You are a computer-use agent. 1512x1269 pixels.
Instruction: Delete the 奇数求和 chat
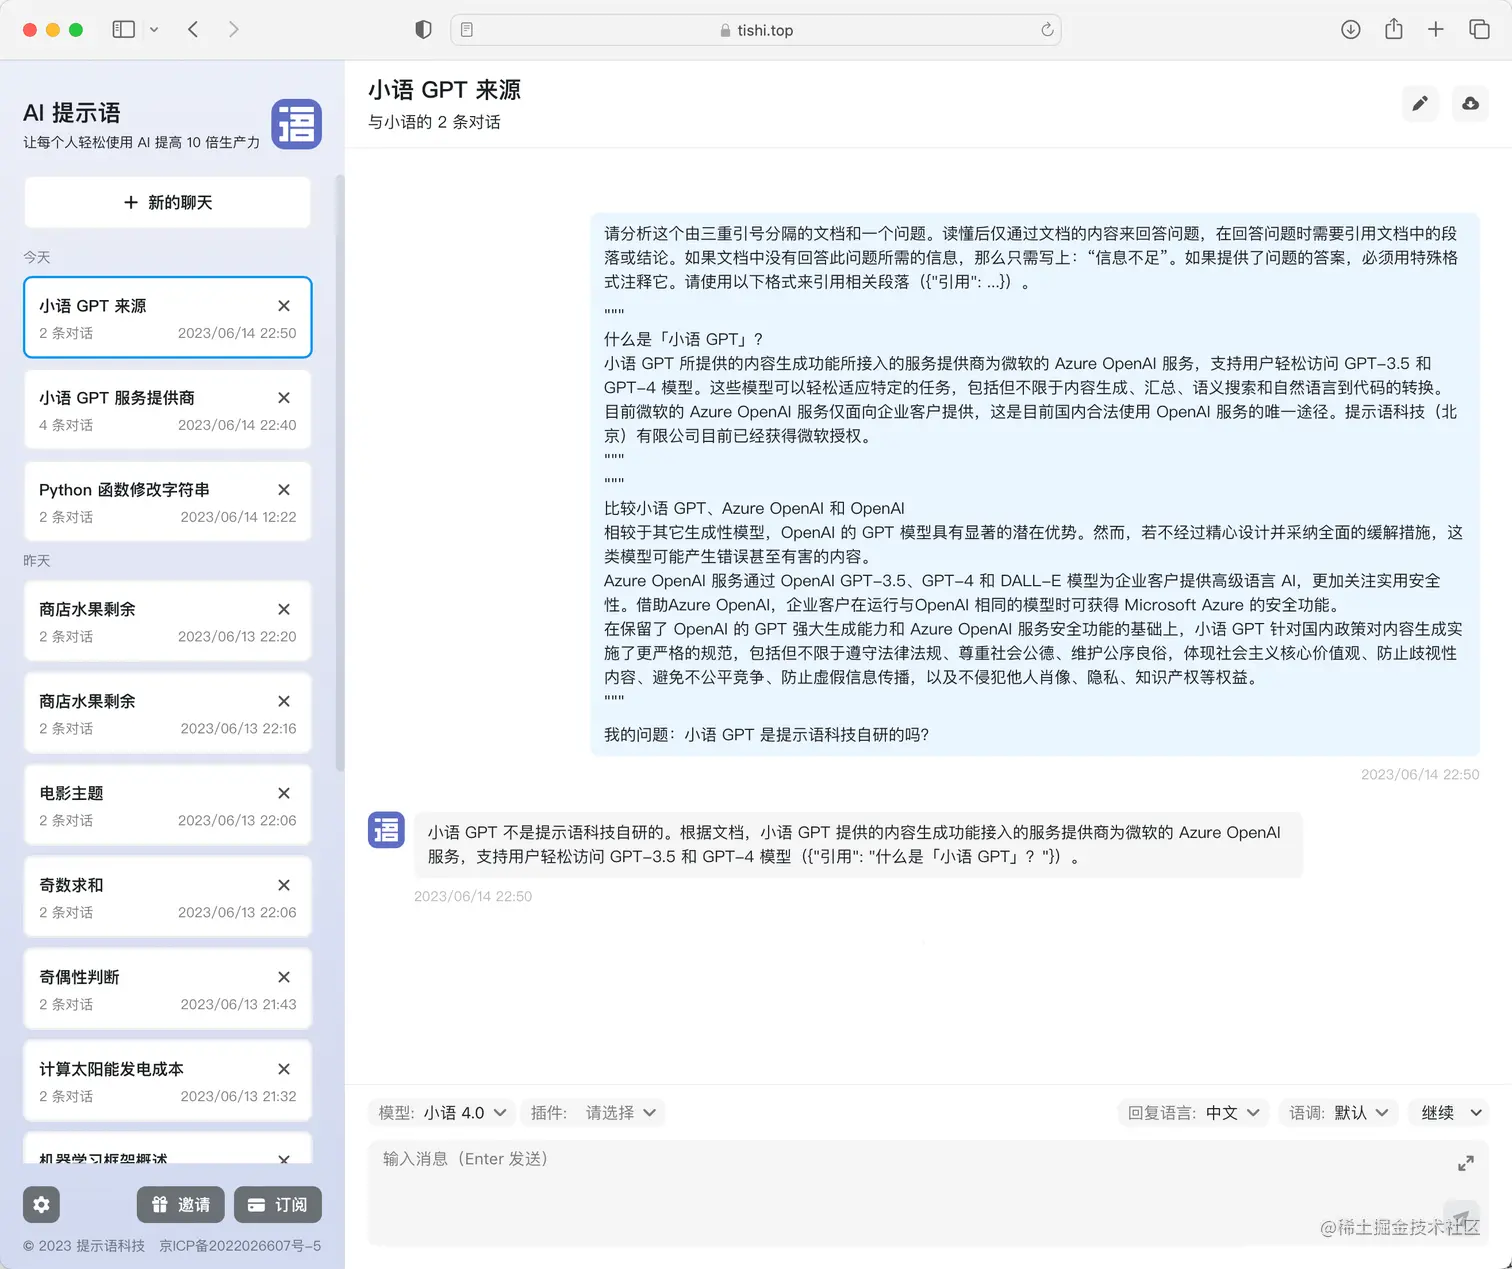point(284,885)
